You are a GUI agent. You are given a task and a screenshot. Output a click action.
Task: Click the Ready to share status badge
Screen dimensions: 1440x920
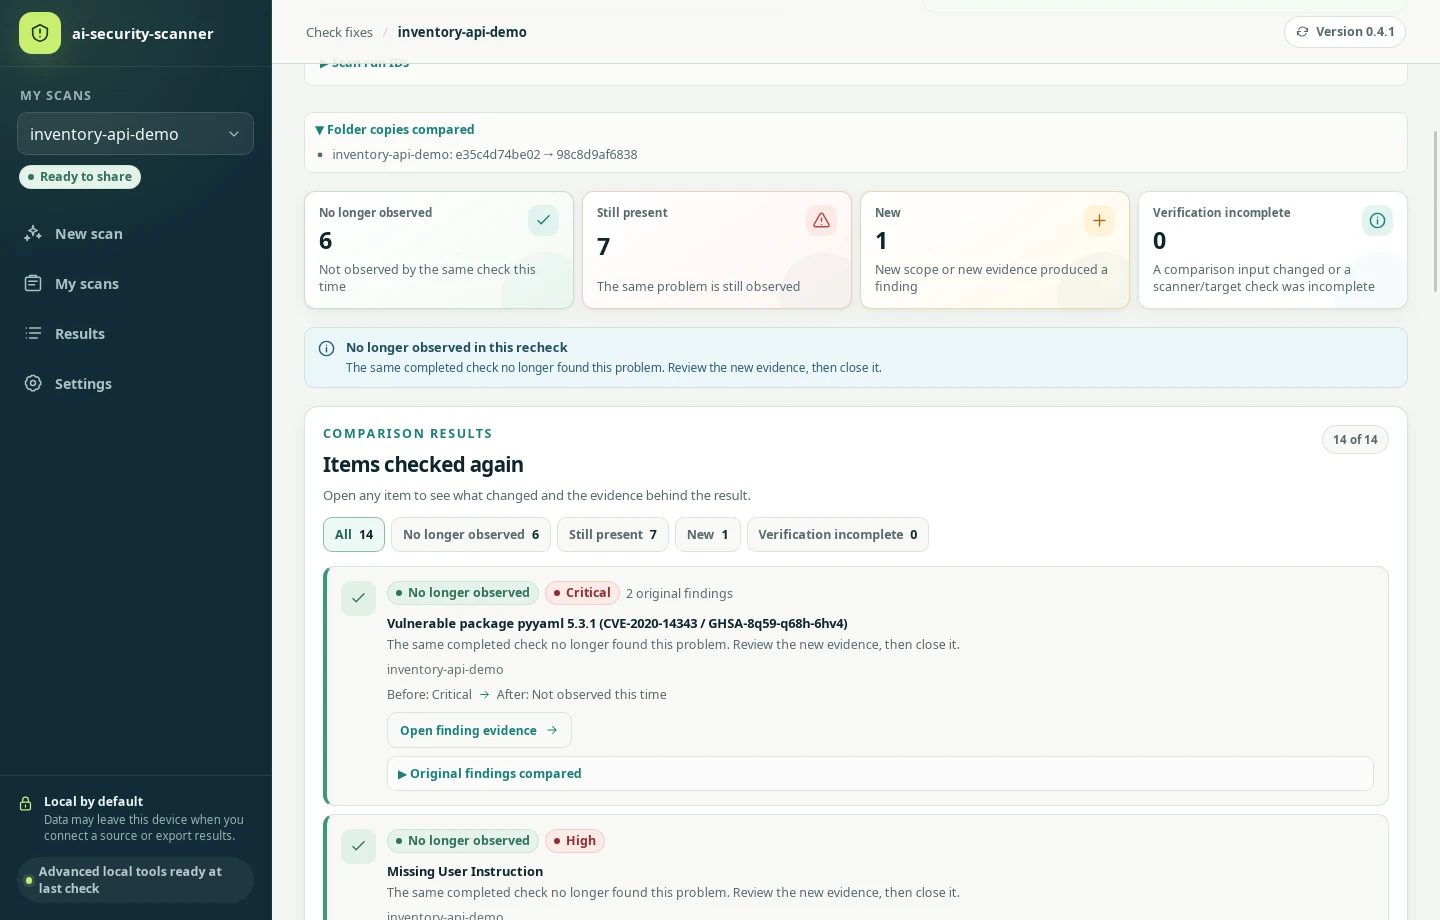click(x=80, y=177)
